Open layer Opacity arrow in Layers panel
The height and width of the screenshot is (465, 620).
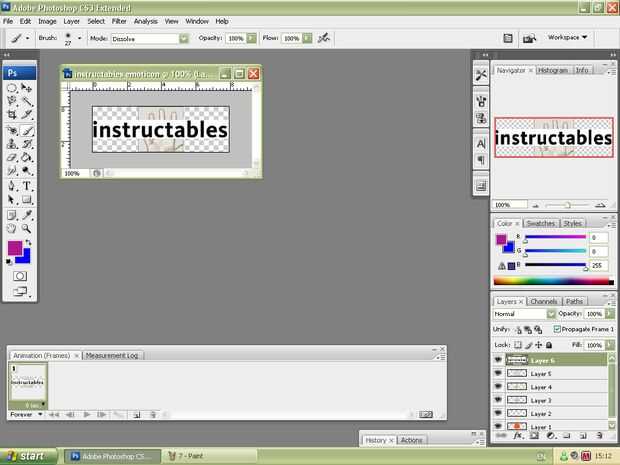click(609, 314)
